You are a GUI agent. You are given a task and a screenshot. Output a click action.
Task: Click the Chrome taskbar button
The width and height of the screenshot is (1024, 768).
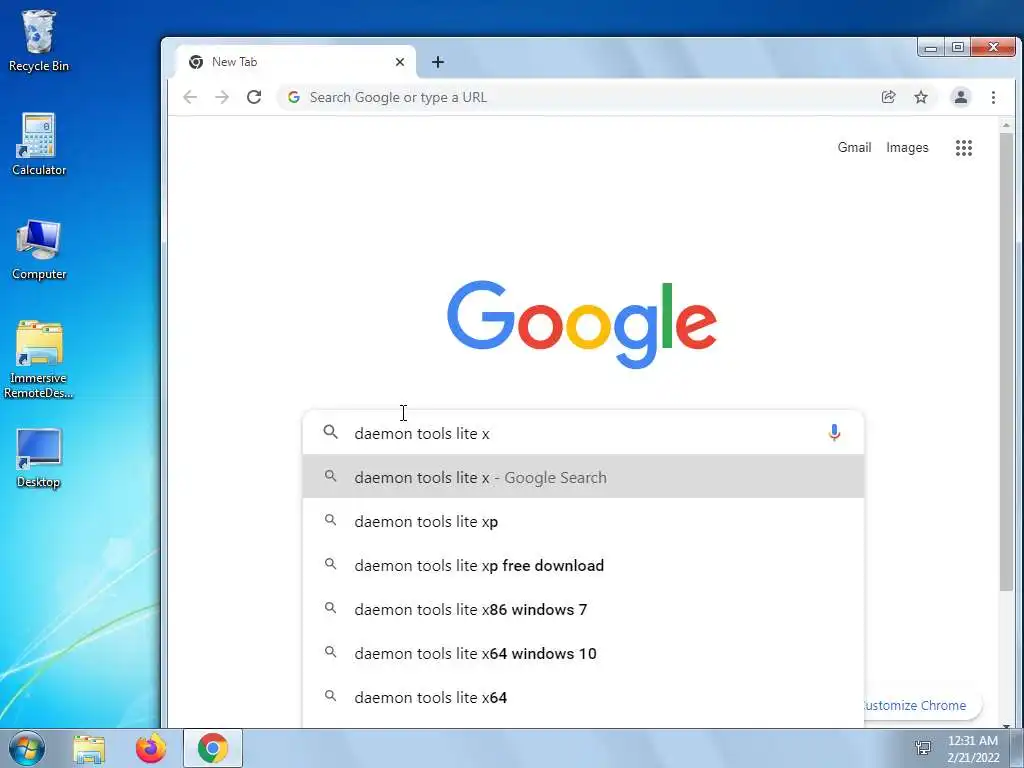(x=213, y=748)
